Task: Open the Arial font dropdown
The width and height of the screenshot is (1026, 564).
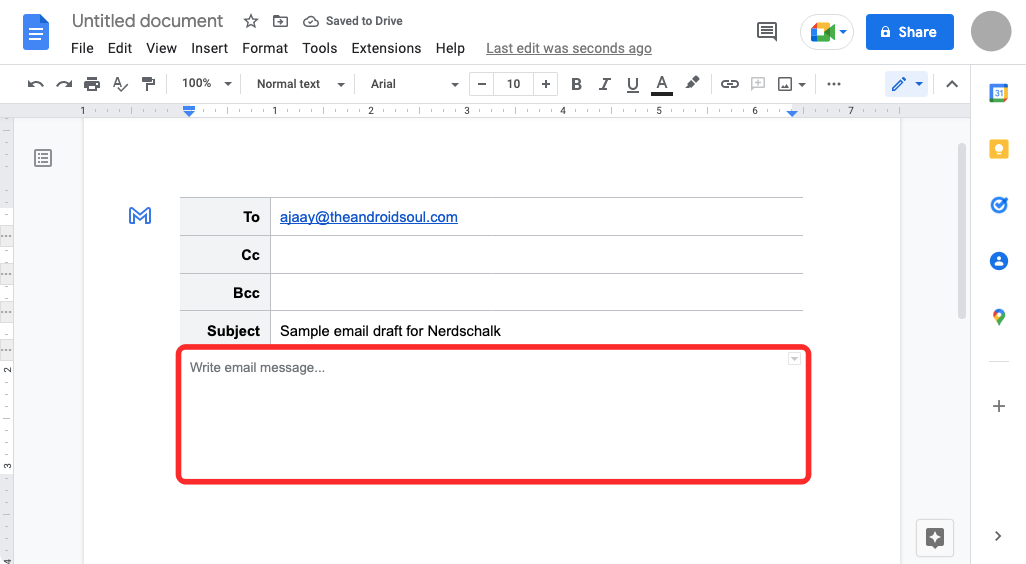Action: 414,84
